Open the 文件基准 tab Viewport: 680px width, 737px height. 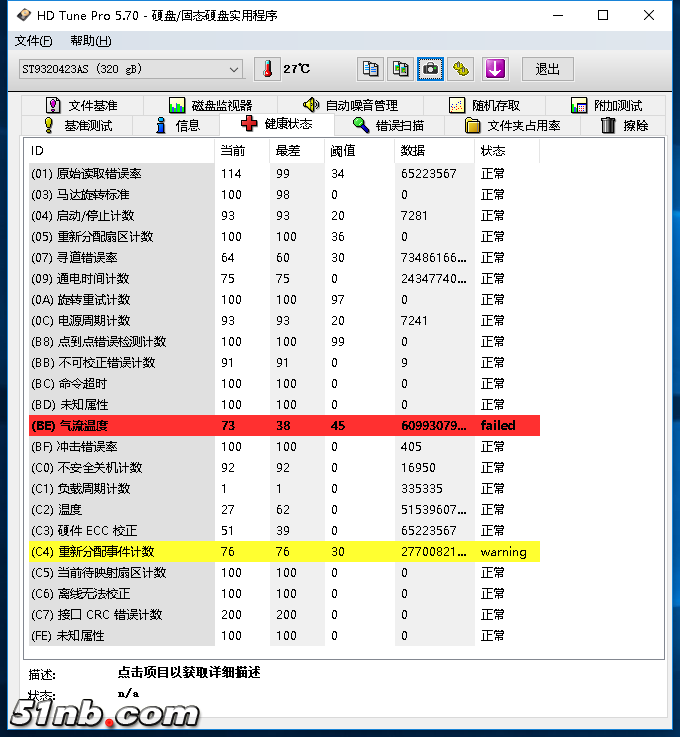coord(82,105)
